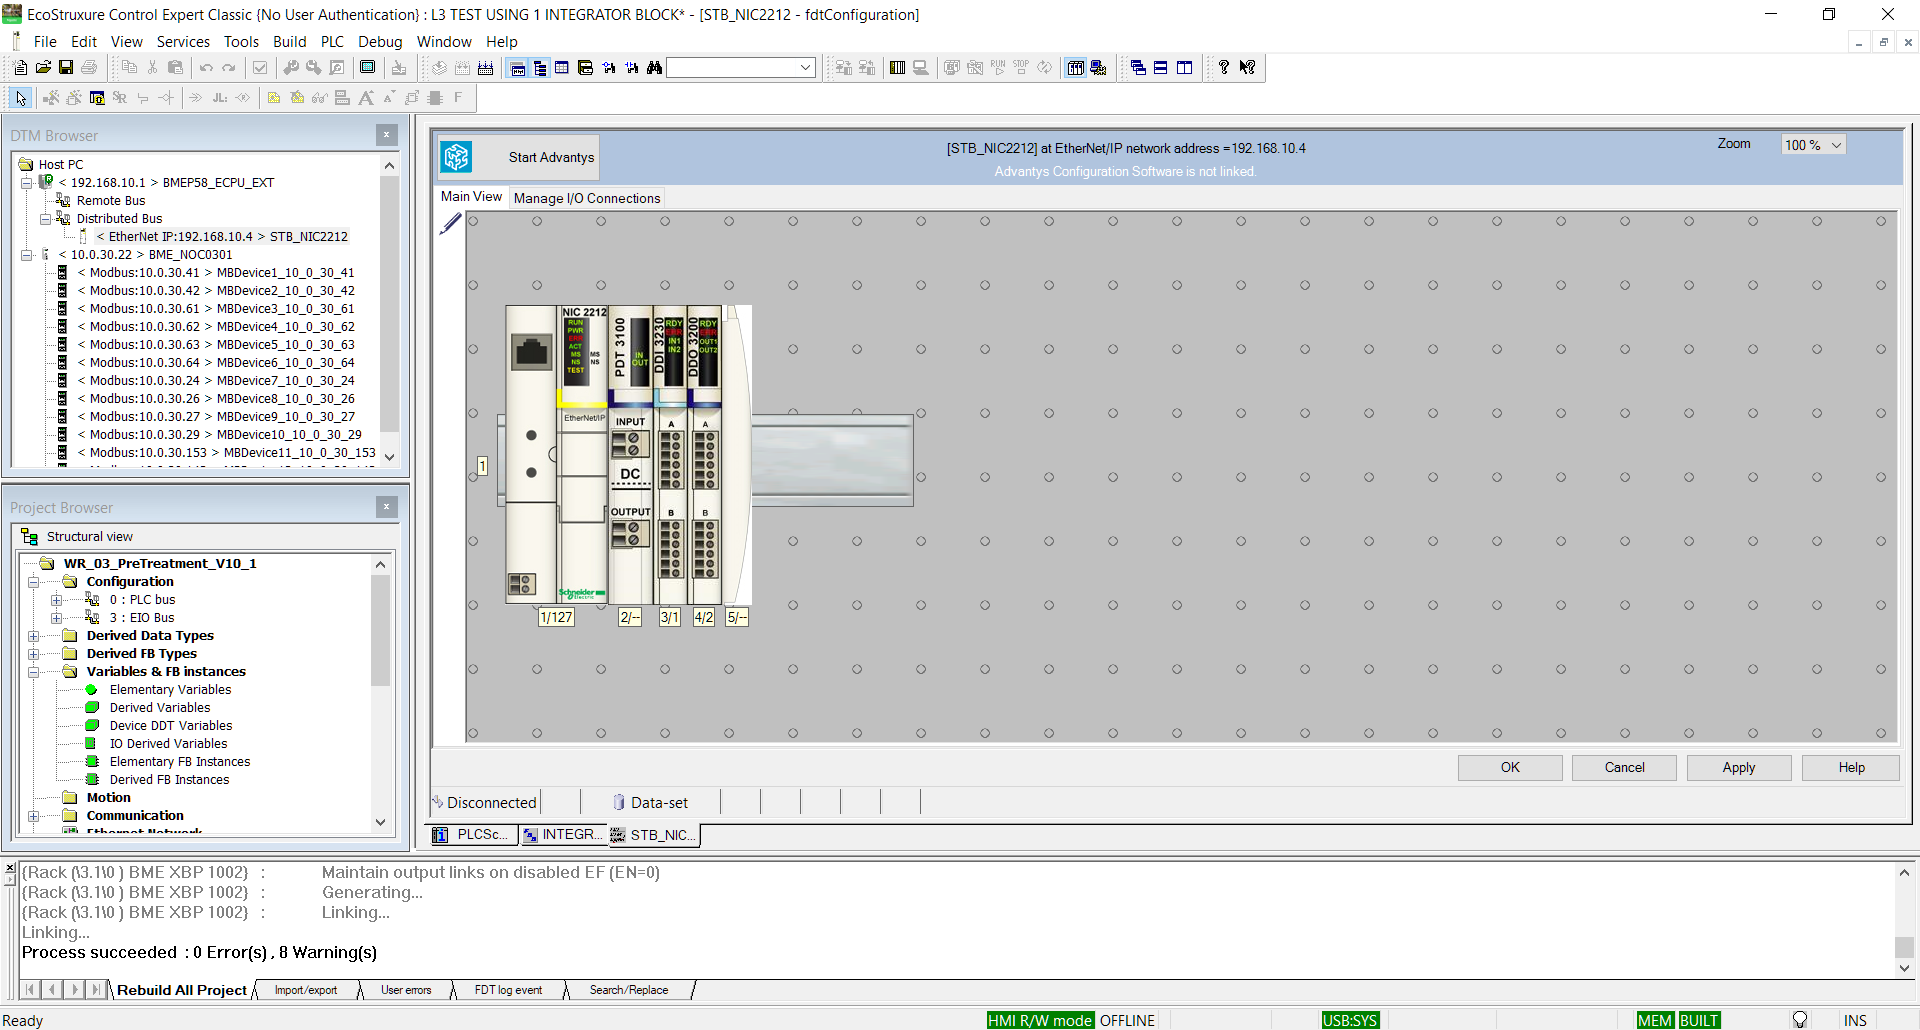
Task: Click the Structural view tree icon
Action: (x=29, y=537)
